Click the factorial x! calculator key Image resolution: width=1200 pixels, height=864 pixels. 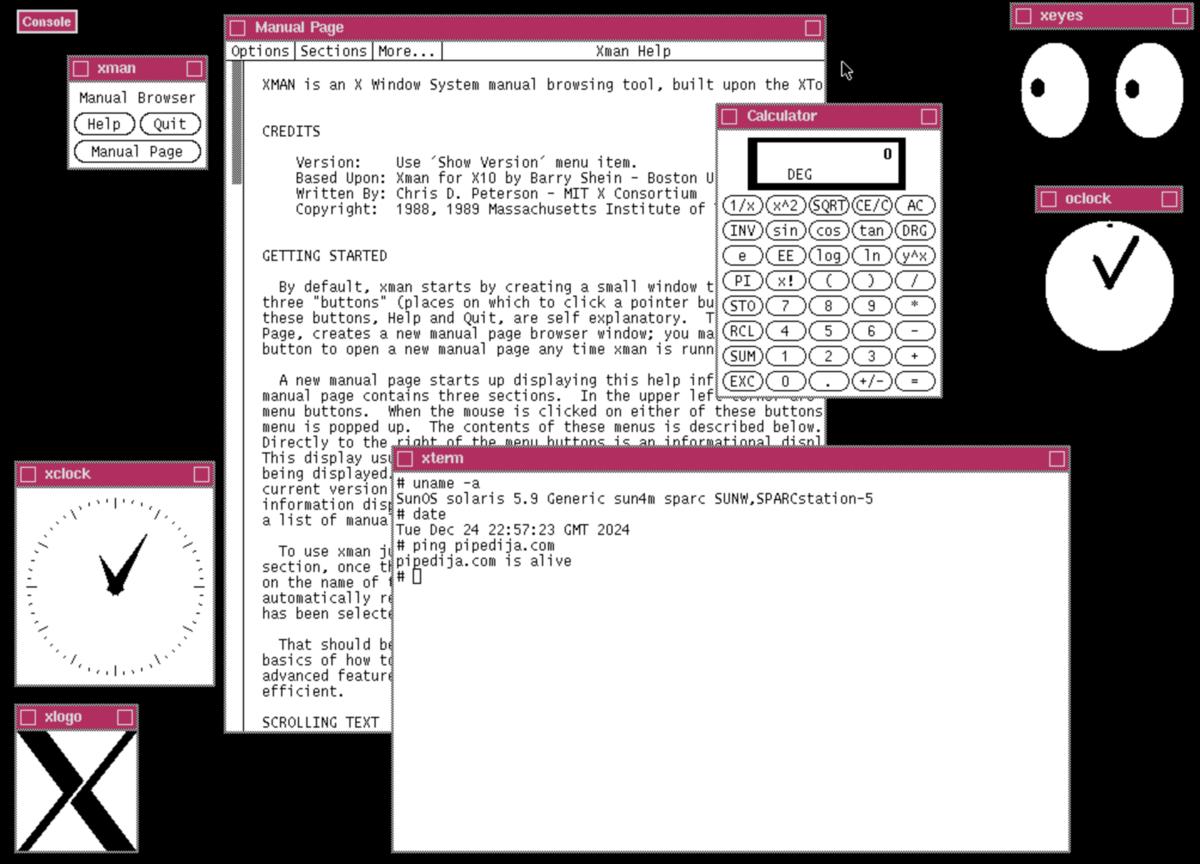click(x=785, y=281)
